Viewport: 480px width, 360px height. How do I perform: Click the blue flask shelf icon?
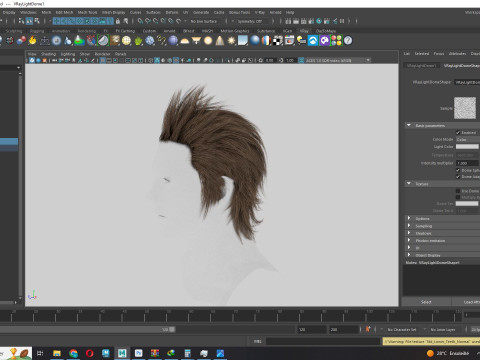coord(68,41)
